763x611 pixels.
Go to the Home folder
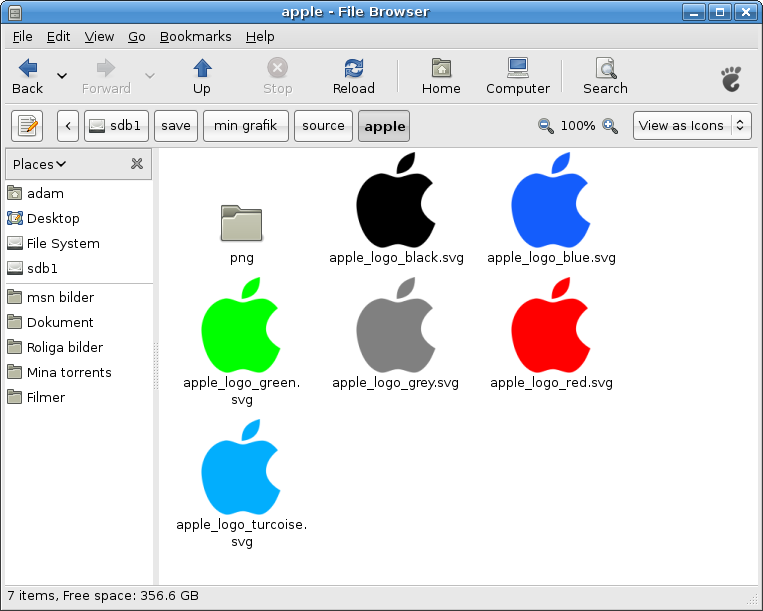(441, 76)
